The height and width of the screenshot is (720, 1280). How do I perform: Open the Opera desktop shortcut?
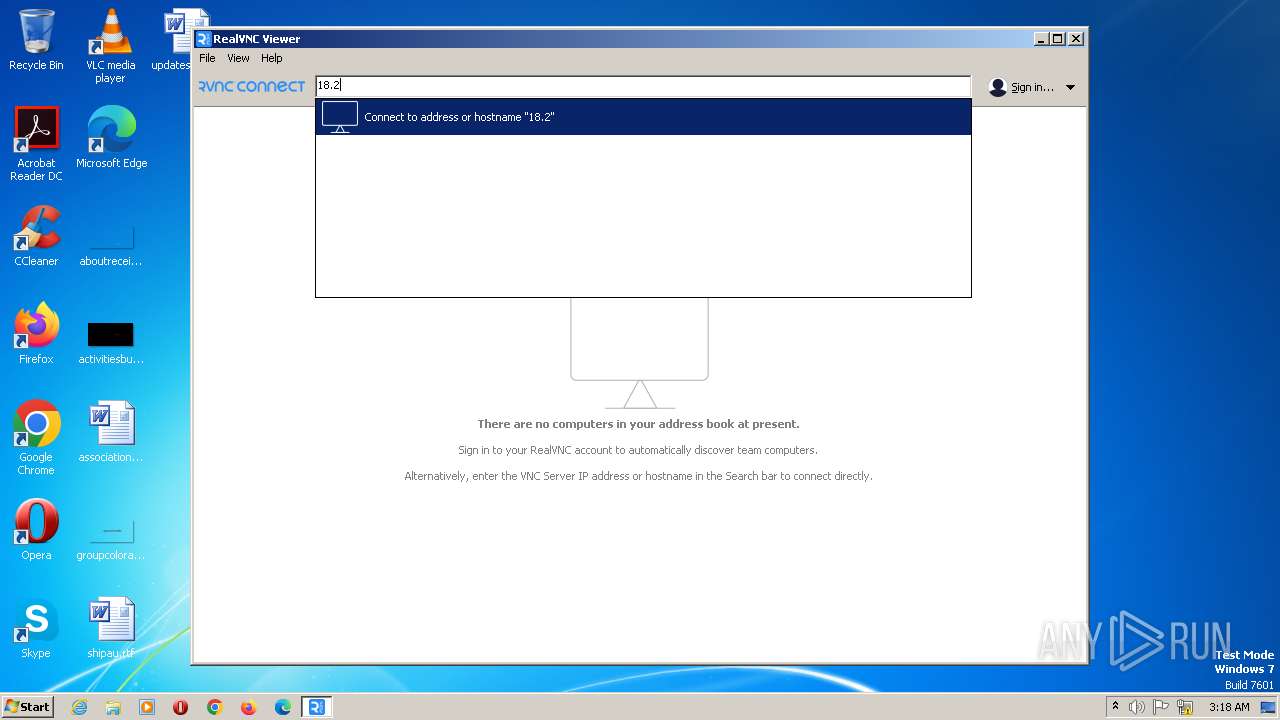click(36, 530)
